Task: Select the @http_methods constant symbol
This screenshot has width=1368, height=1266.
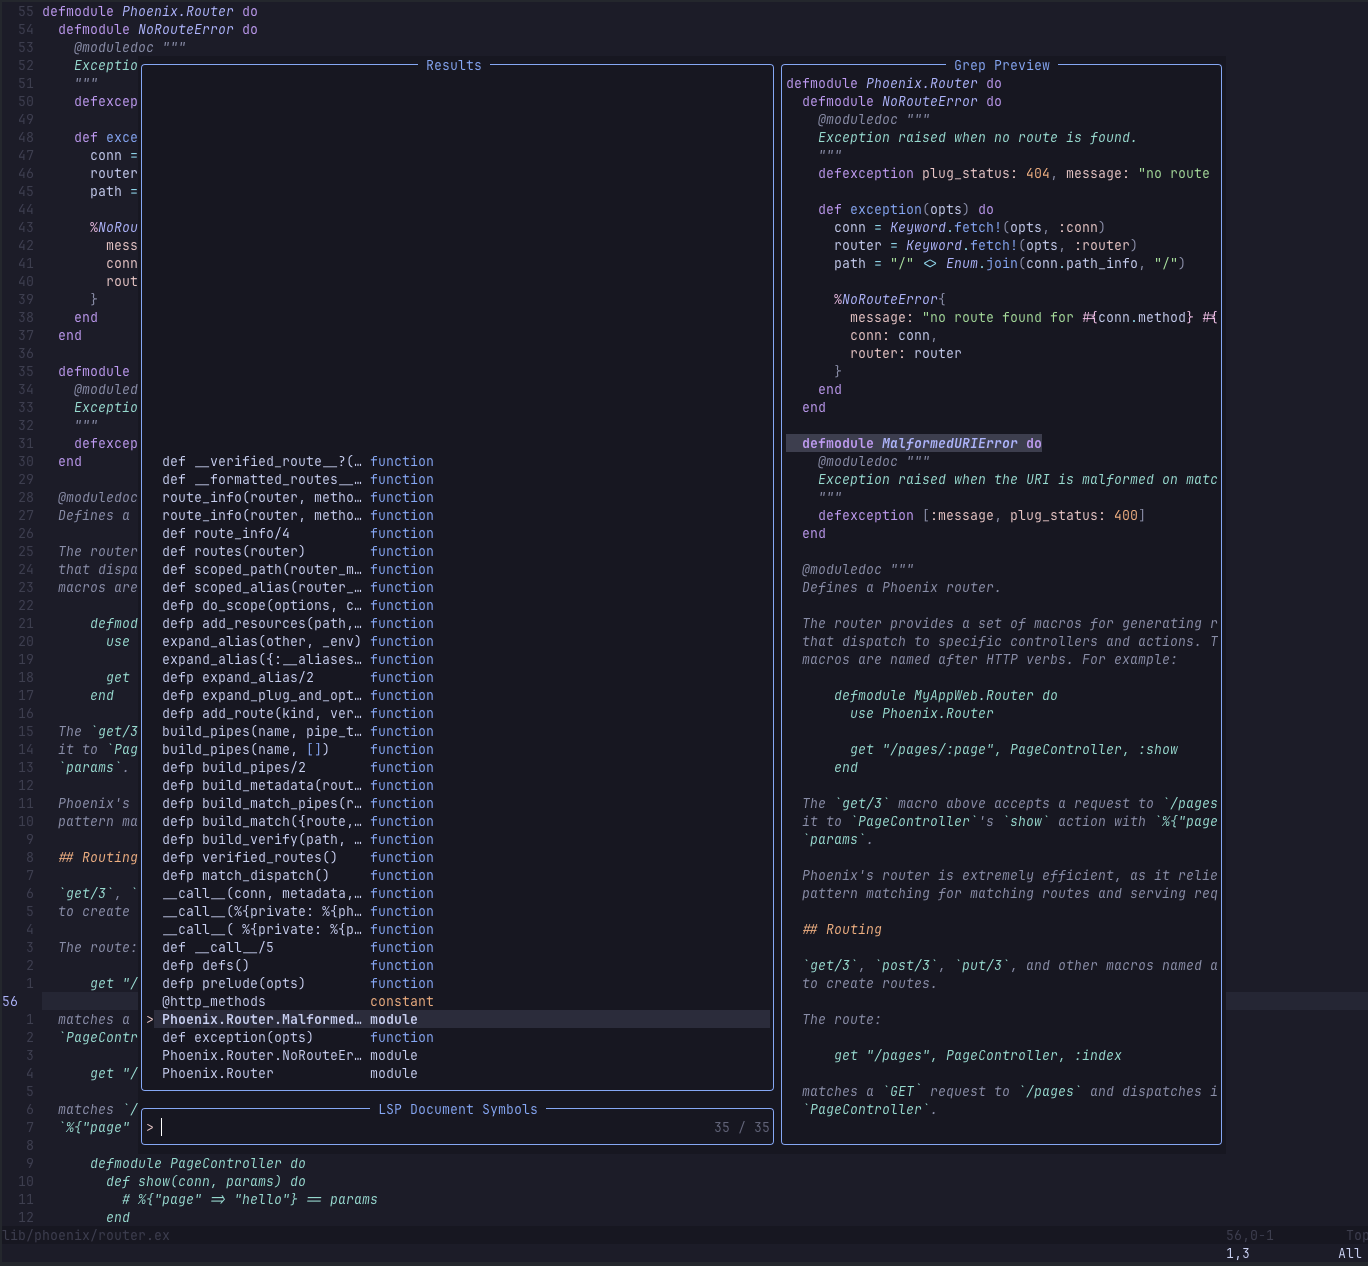Action: click(x=214, y=1001)
